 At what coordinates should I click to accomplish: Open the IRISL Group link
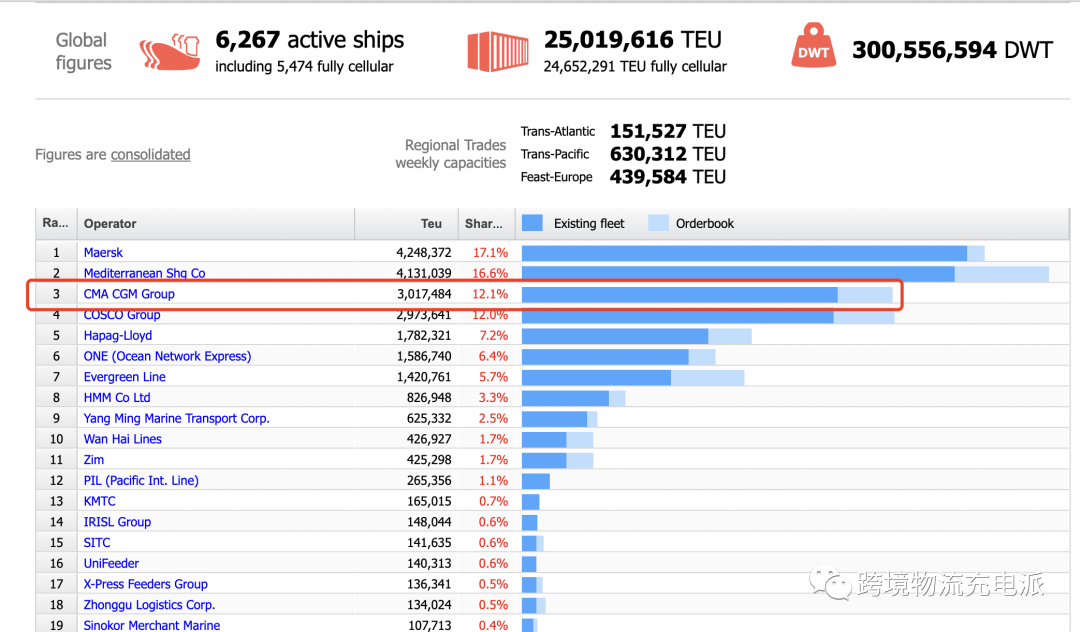point(117,522)
